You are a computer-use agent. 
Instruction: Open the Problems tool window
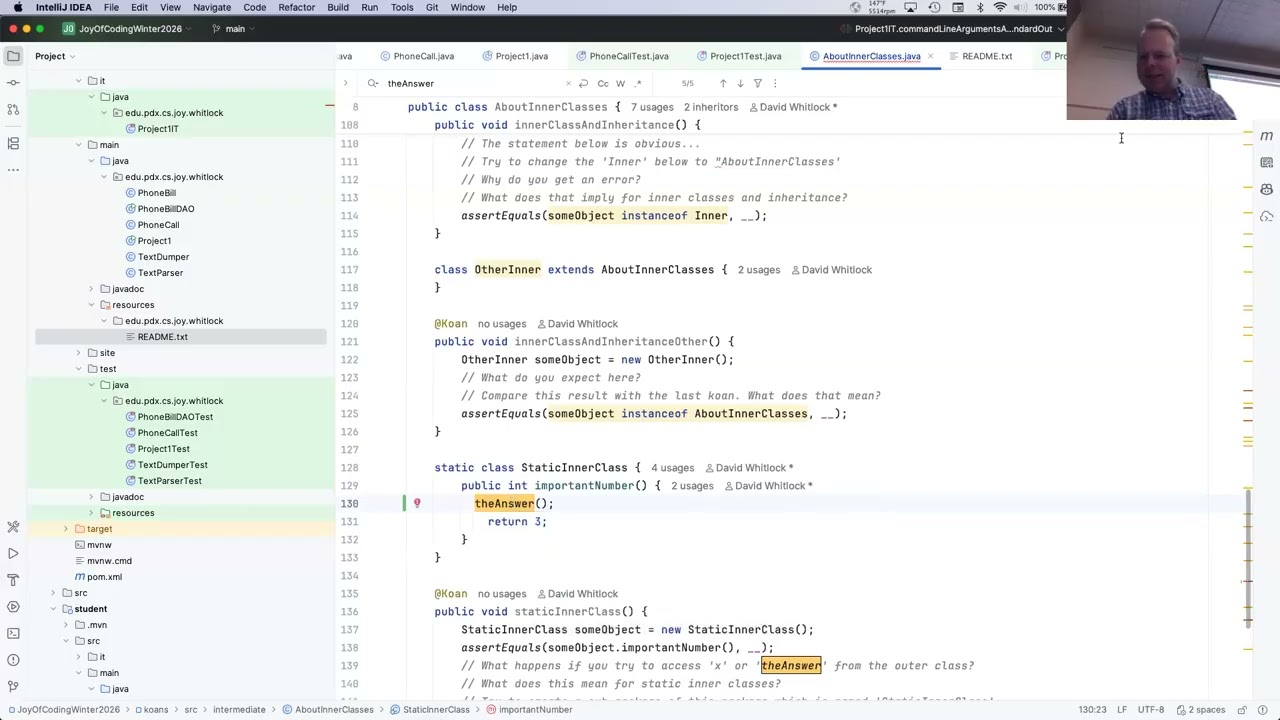pyautogui.click(x=13, y=660)
